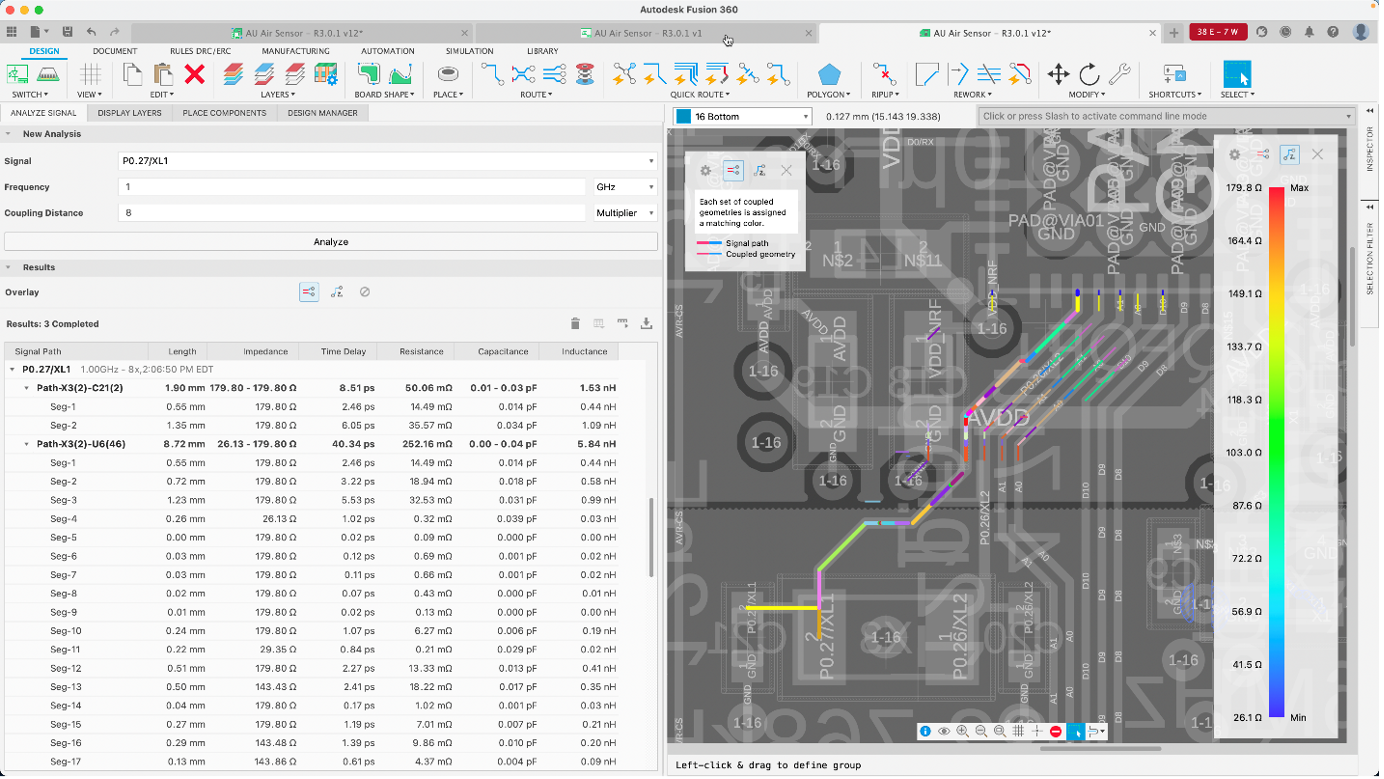Click the stacked via icon in Route
Image resolution: width=1384 pixels, height=779 pixels.
click(585, 74)
